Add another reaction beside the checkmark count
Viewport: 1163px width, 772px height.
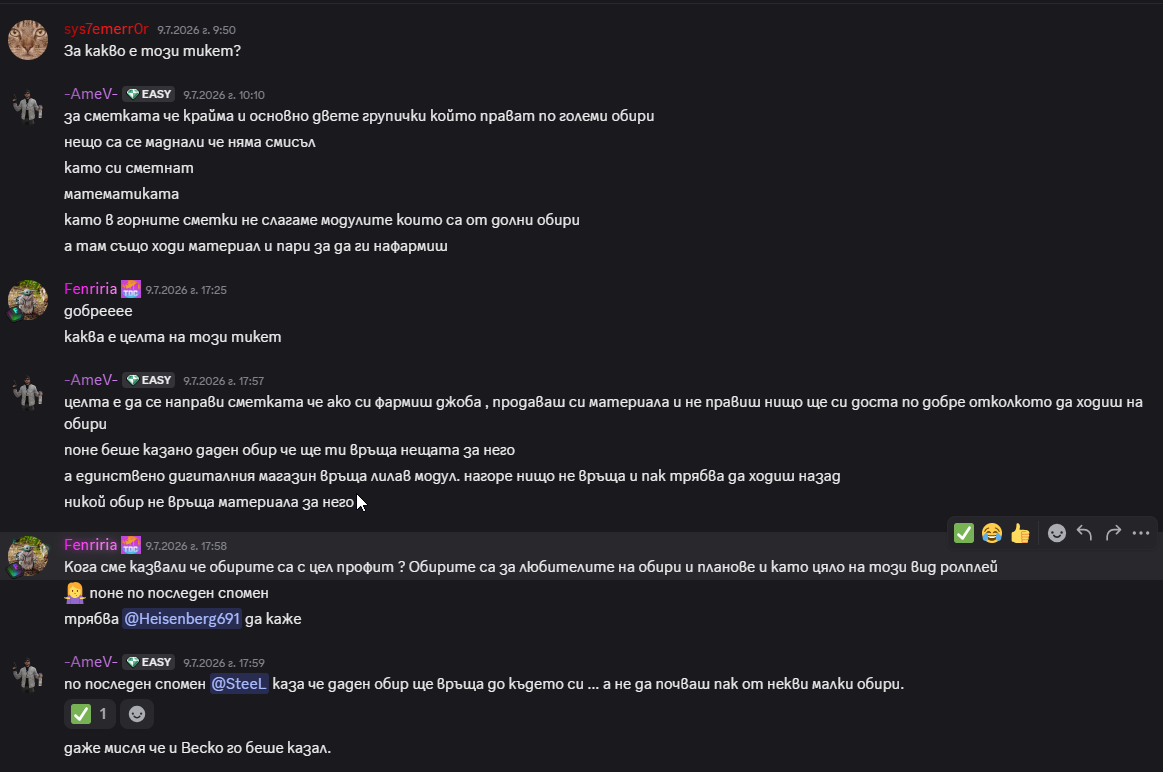point(136,713)
